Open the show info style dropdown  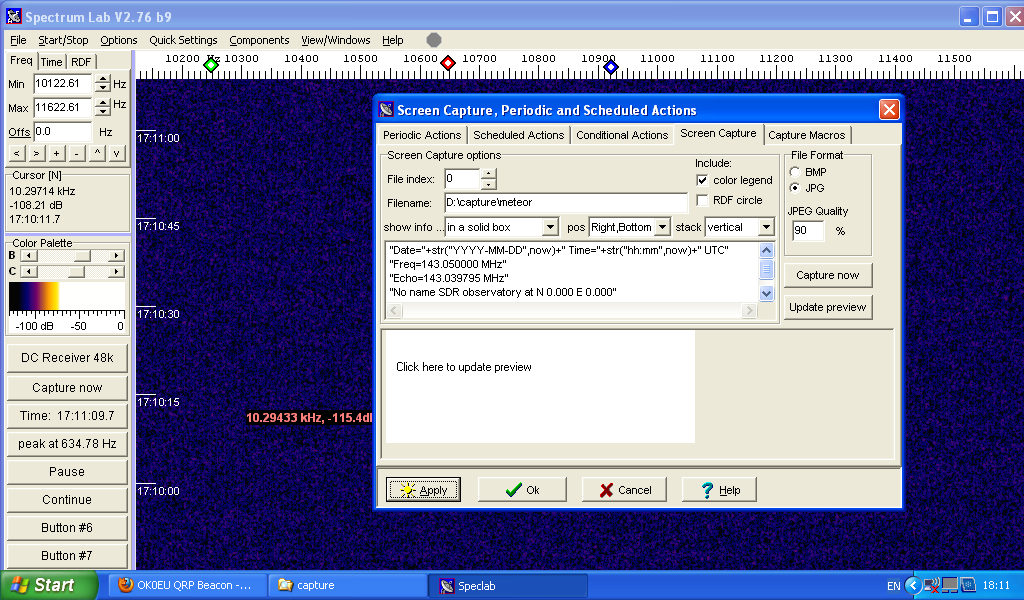pos(550,228)
